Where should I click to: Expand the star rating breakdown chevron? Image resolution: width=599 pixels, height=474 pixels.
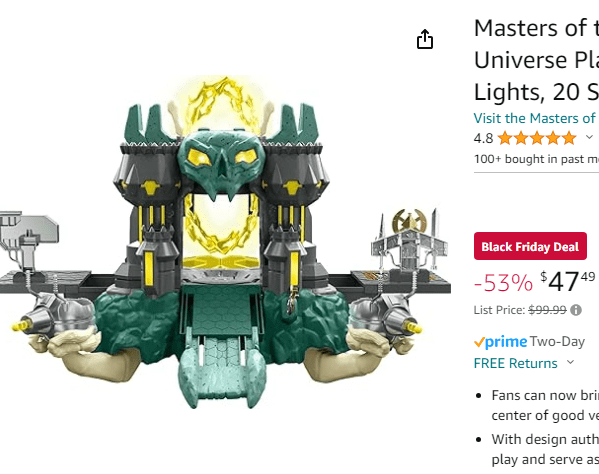click(589, 137)
